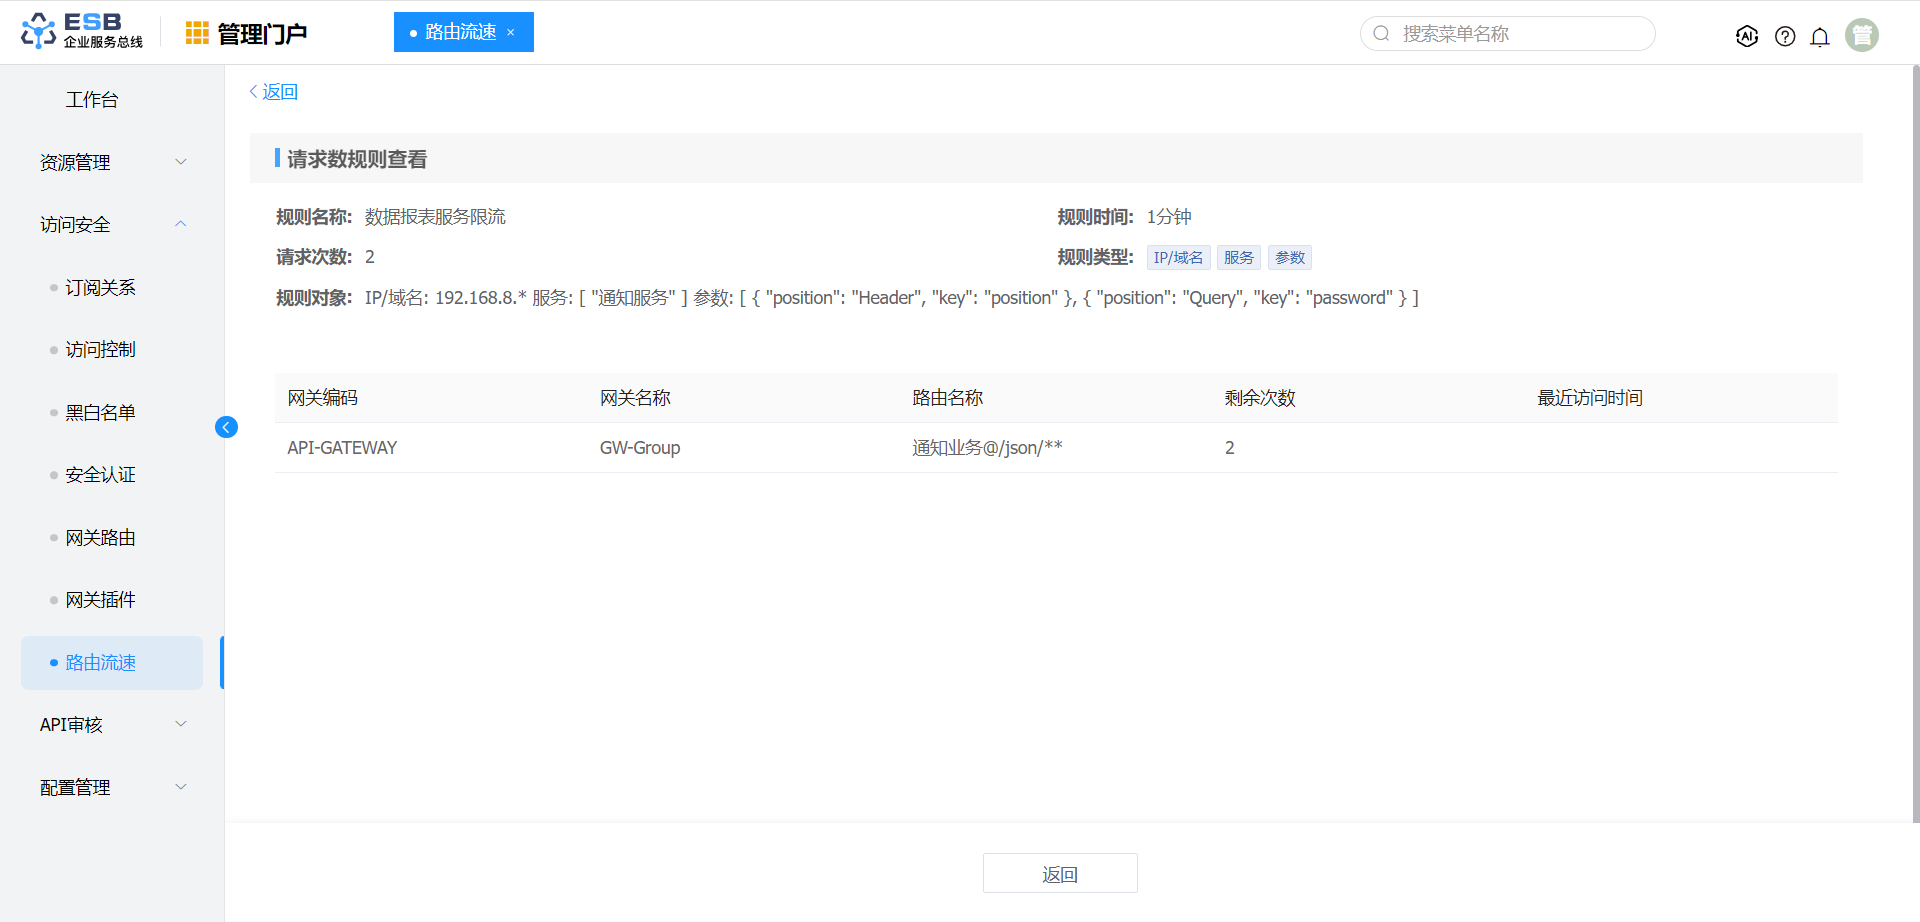Open the help question mark icon
The image size is (1920, 922).
1785,36
